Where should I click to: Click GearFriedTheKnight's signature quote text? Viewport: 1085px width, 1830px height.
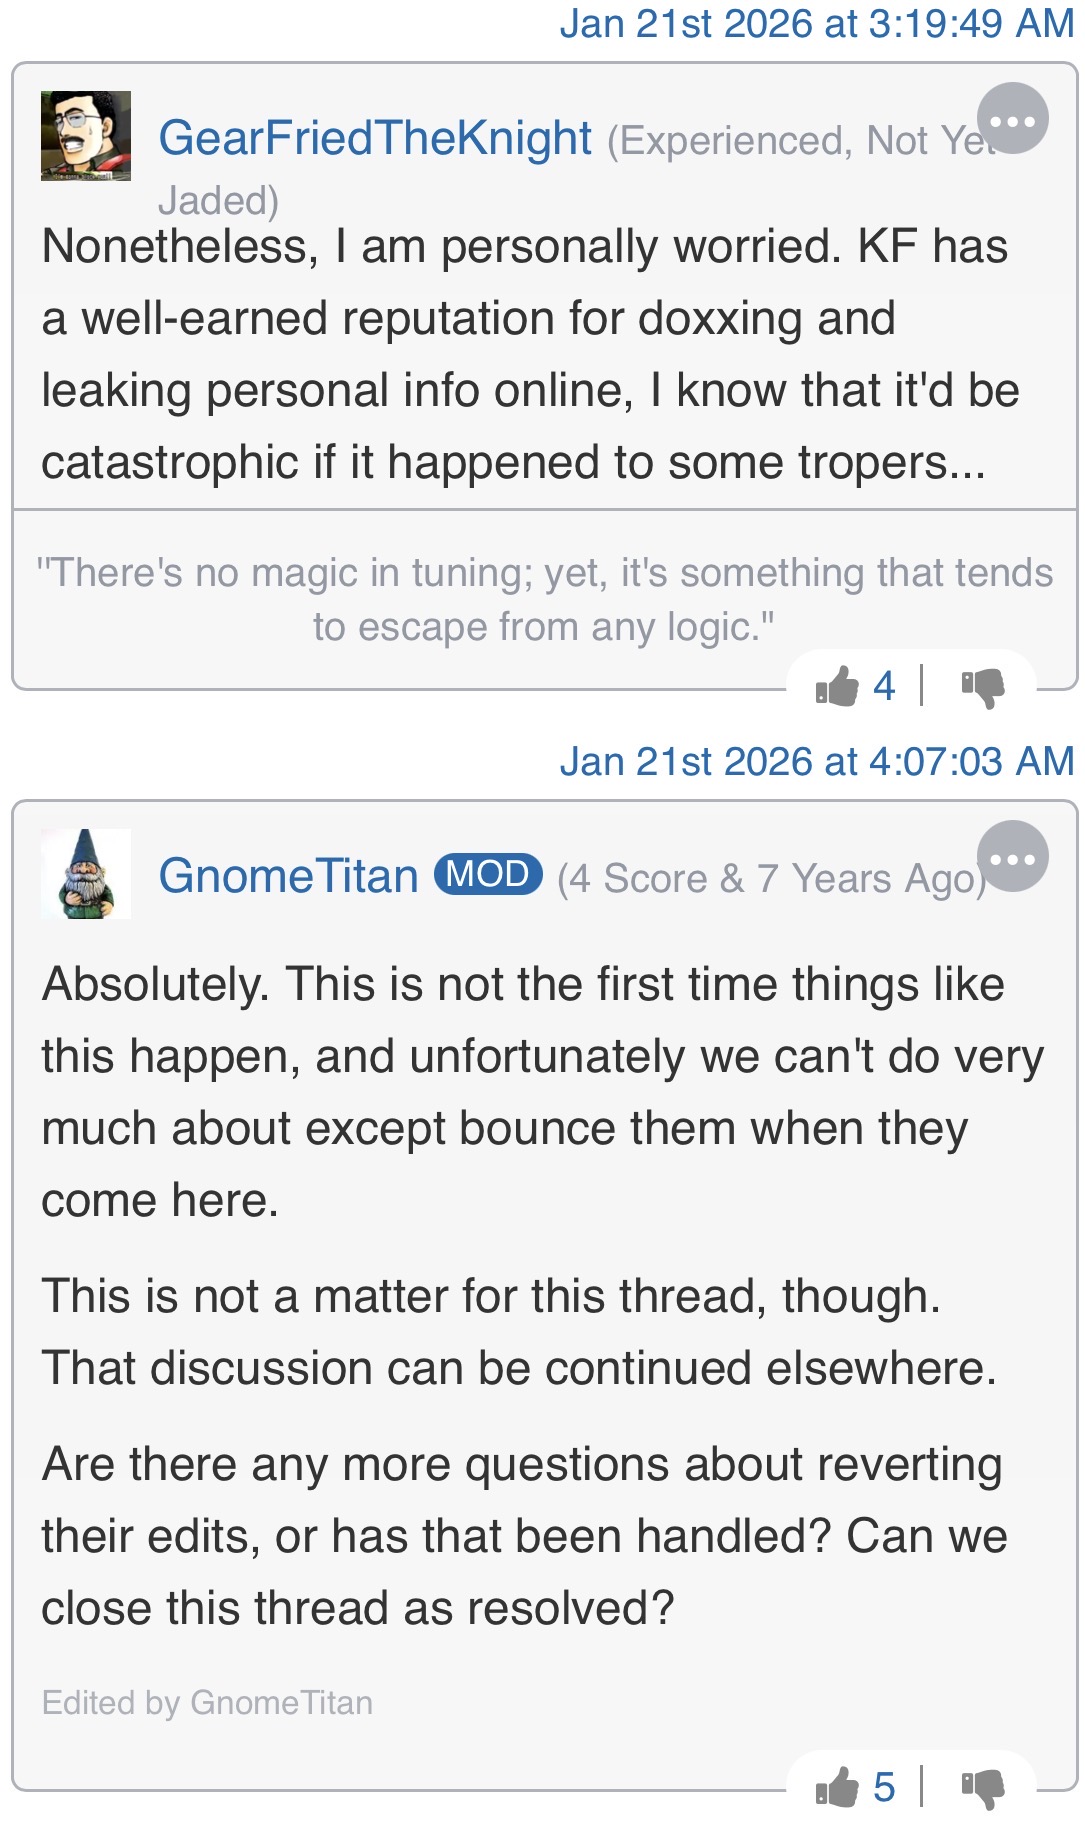(544, 600)
